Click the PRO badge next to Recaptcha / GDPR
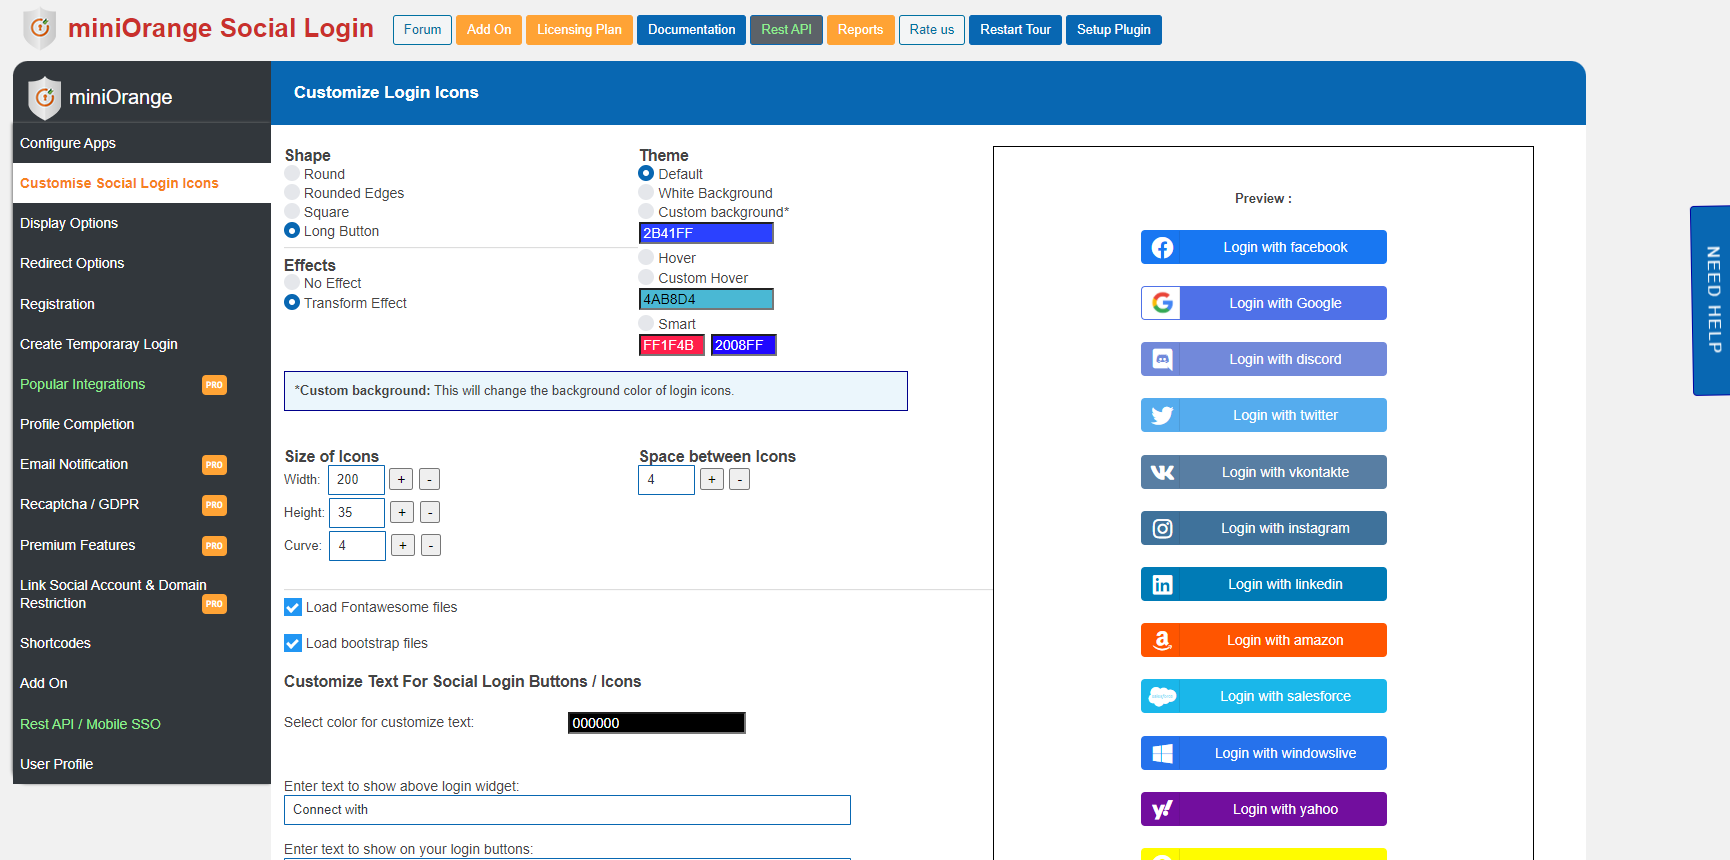The height and width of the screenshot is (860, 1730). 214,505
